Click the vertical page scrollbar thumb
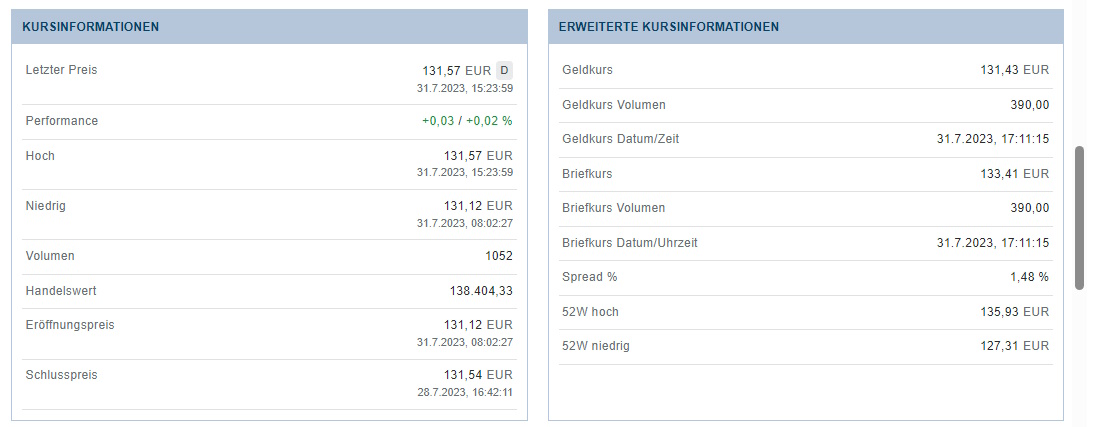Image resolution: width=1094 pixels, height=427 pixels. [x=1079, y=218]
